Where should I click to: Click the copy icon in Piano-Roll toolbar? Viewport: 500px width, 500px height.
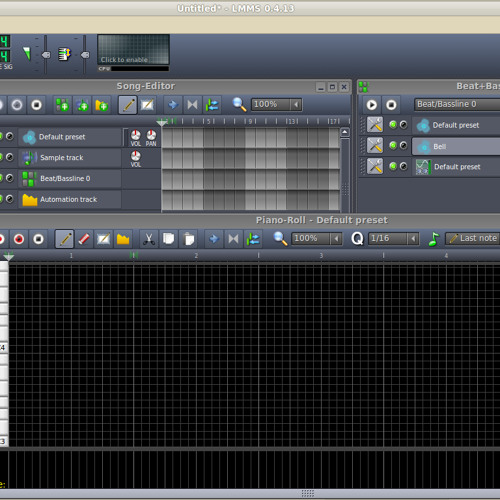click(x=169, y=239)
